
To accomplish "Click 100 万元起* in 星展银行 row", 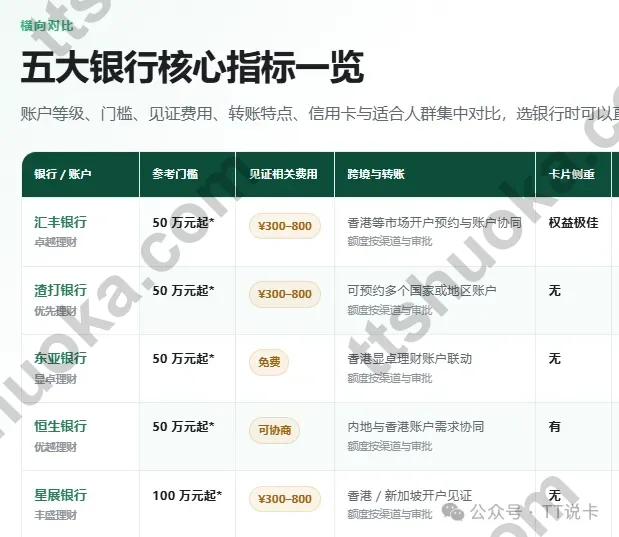I will 187,495.
